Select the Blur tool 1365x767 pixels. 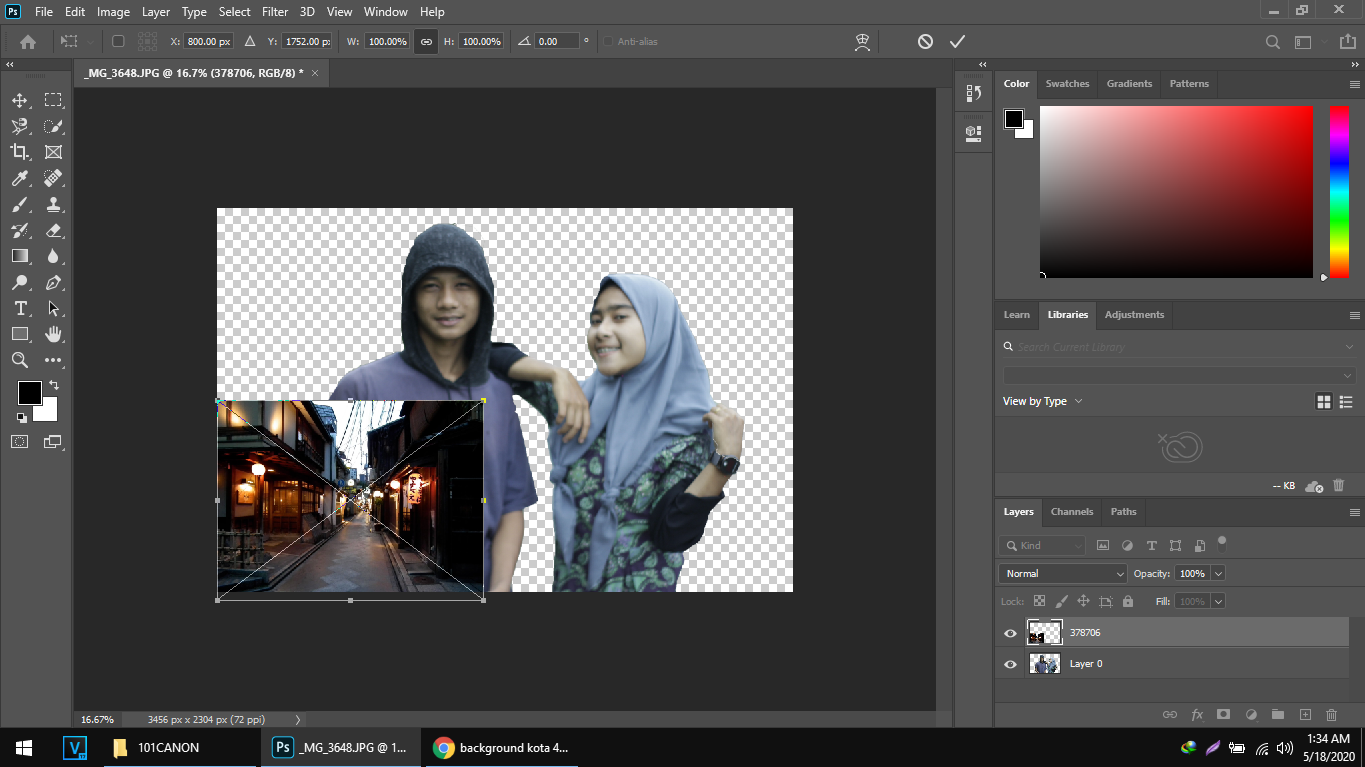(53, 256)
